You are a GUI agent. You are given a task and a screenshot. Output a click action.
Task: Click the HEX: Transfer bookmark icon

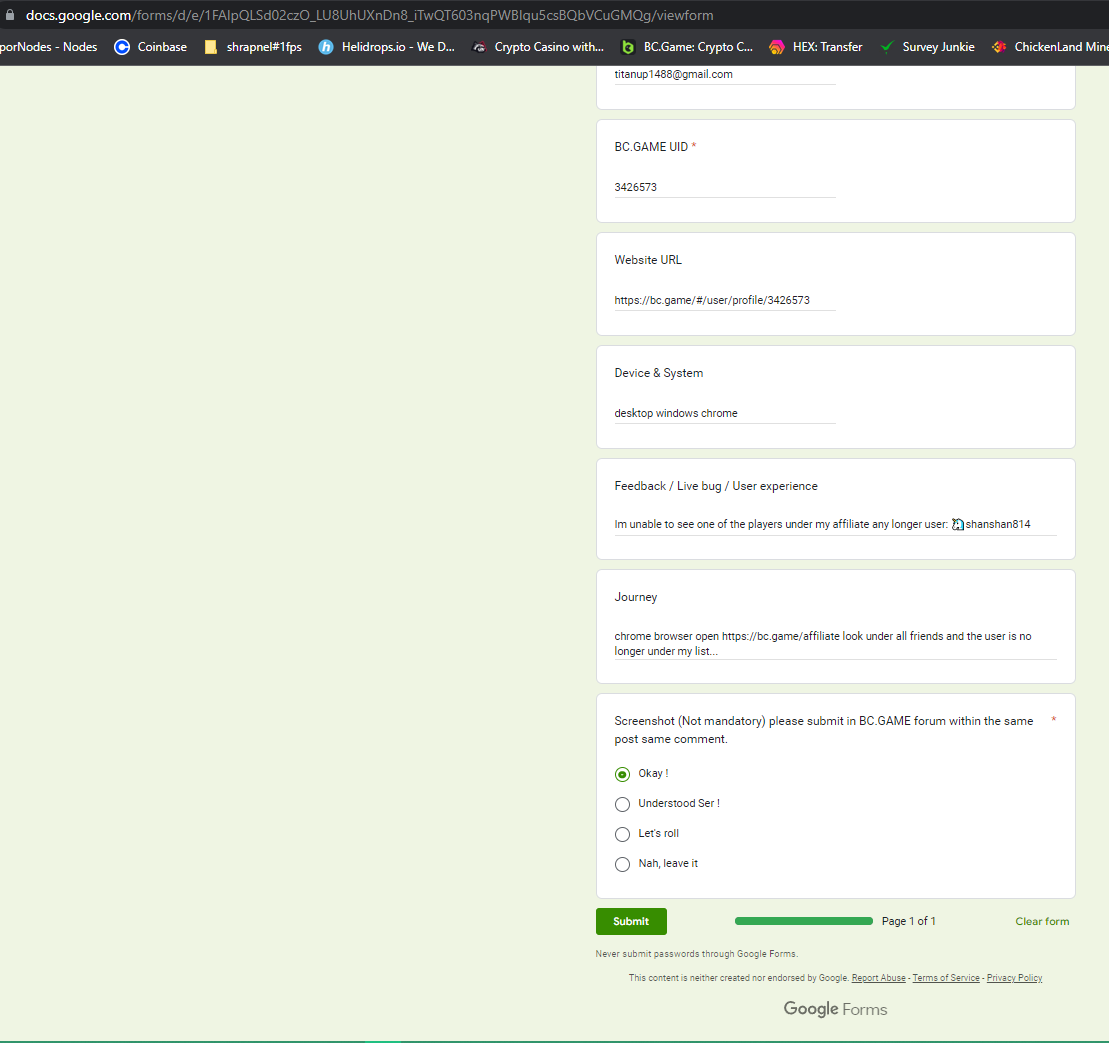coord(777,47)
